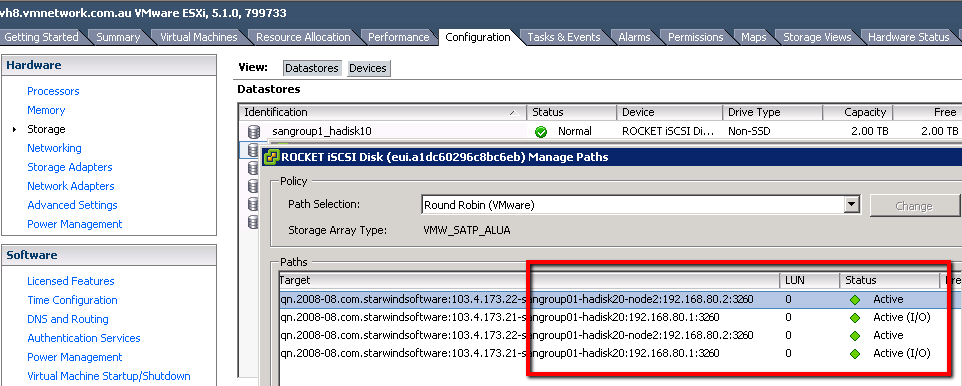The image size is (962, 386).
Task: Switch view to Datastores
Action: (x=312, y=68)
